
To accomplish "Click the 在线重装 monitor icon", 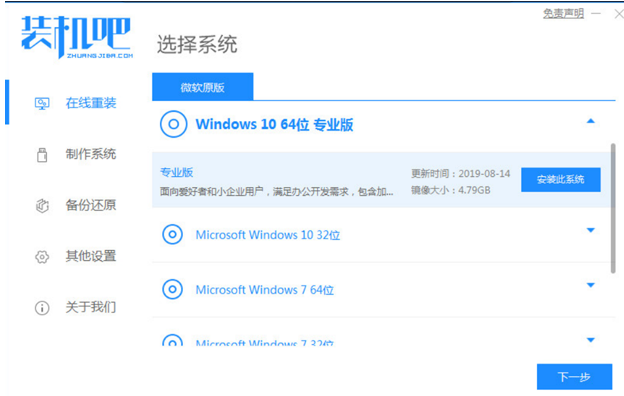I will click(42, 103).
